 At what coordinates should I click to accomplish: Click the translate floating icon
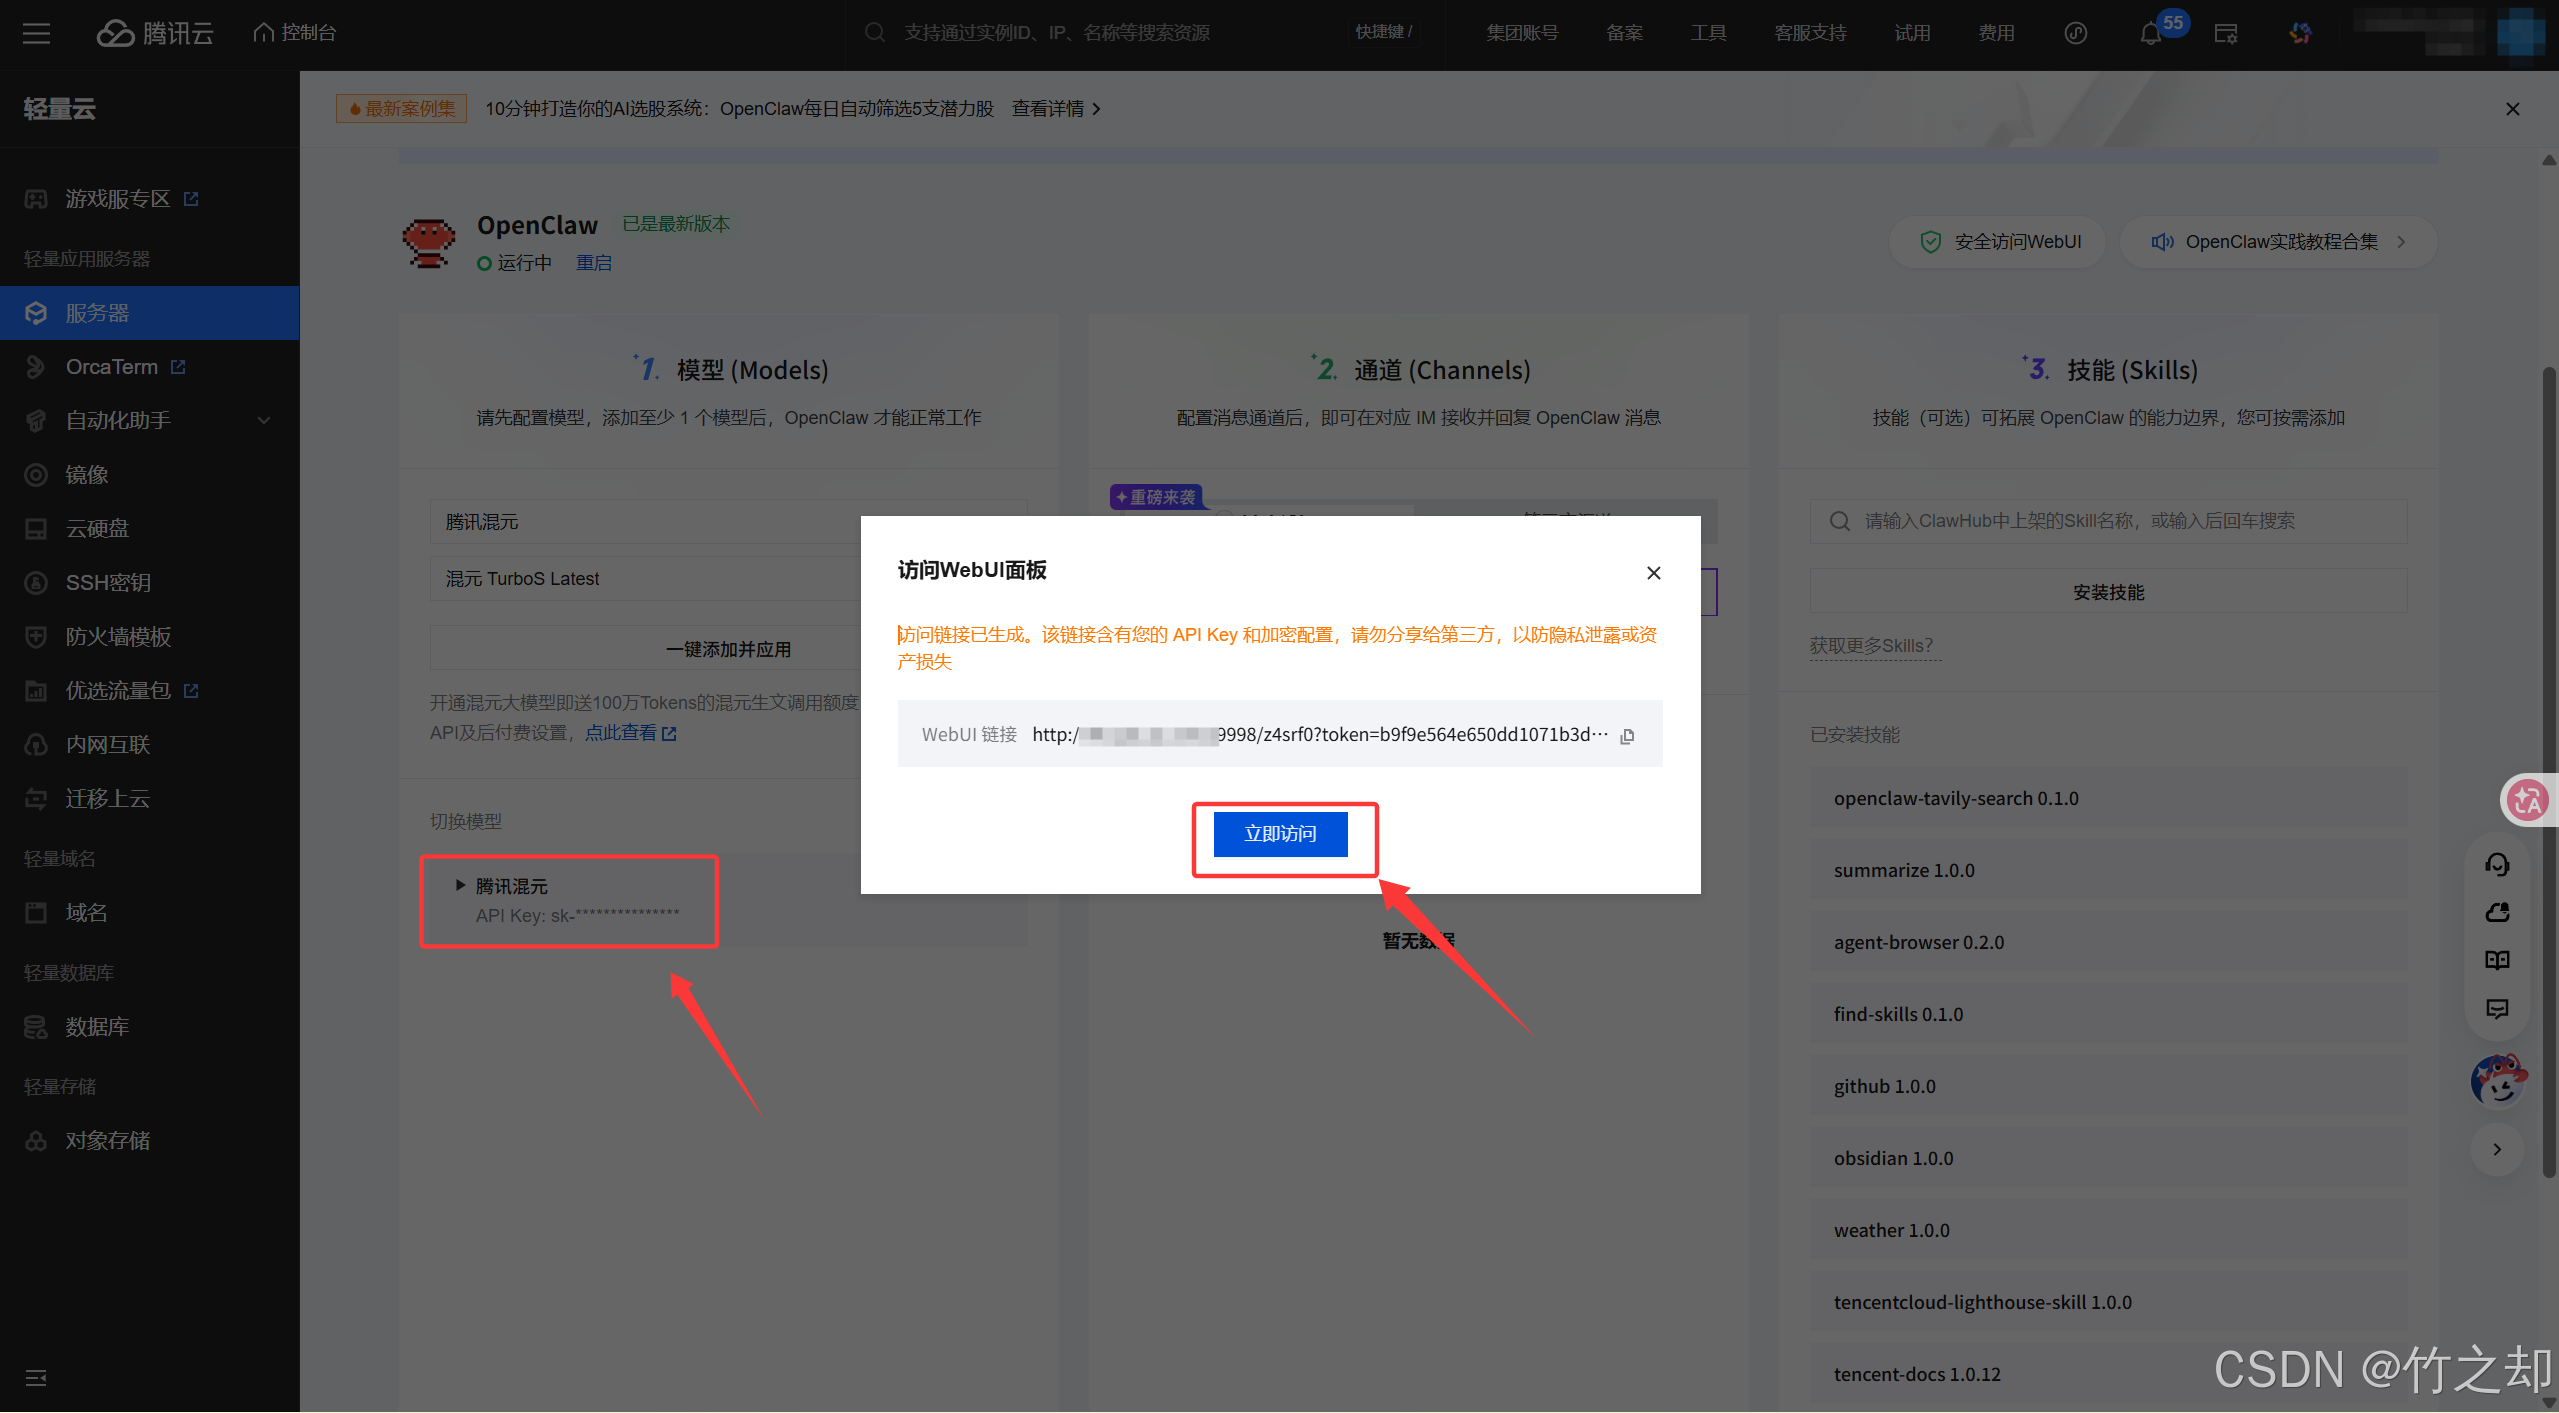pyautogui.click(x=2527, y=800)
